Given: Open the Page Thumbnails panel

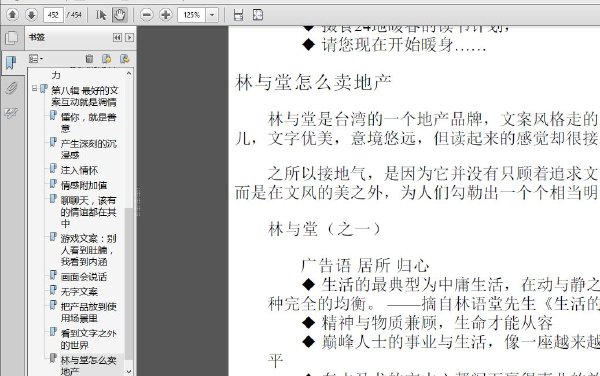Looking at the screenshot, I should (11, 37).
